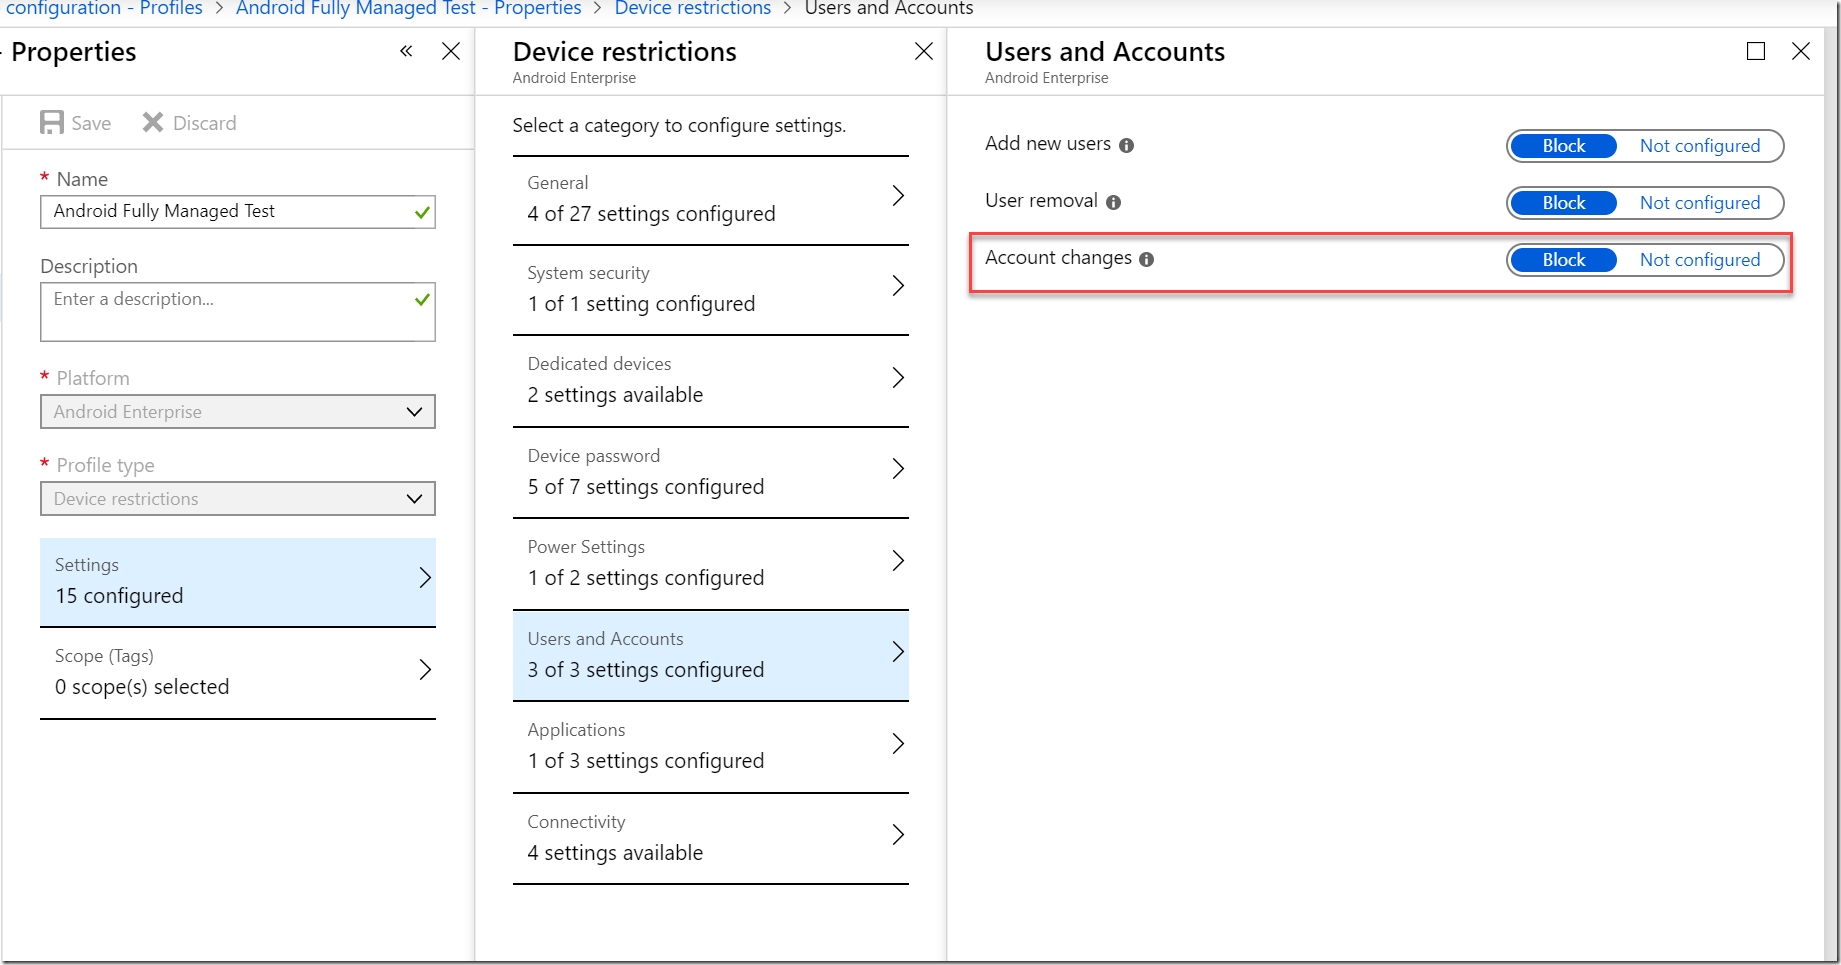1841x965 pixels.
Task: Set User removal to Block
Action: click(x=1562, y=202)
